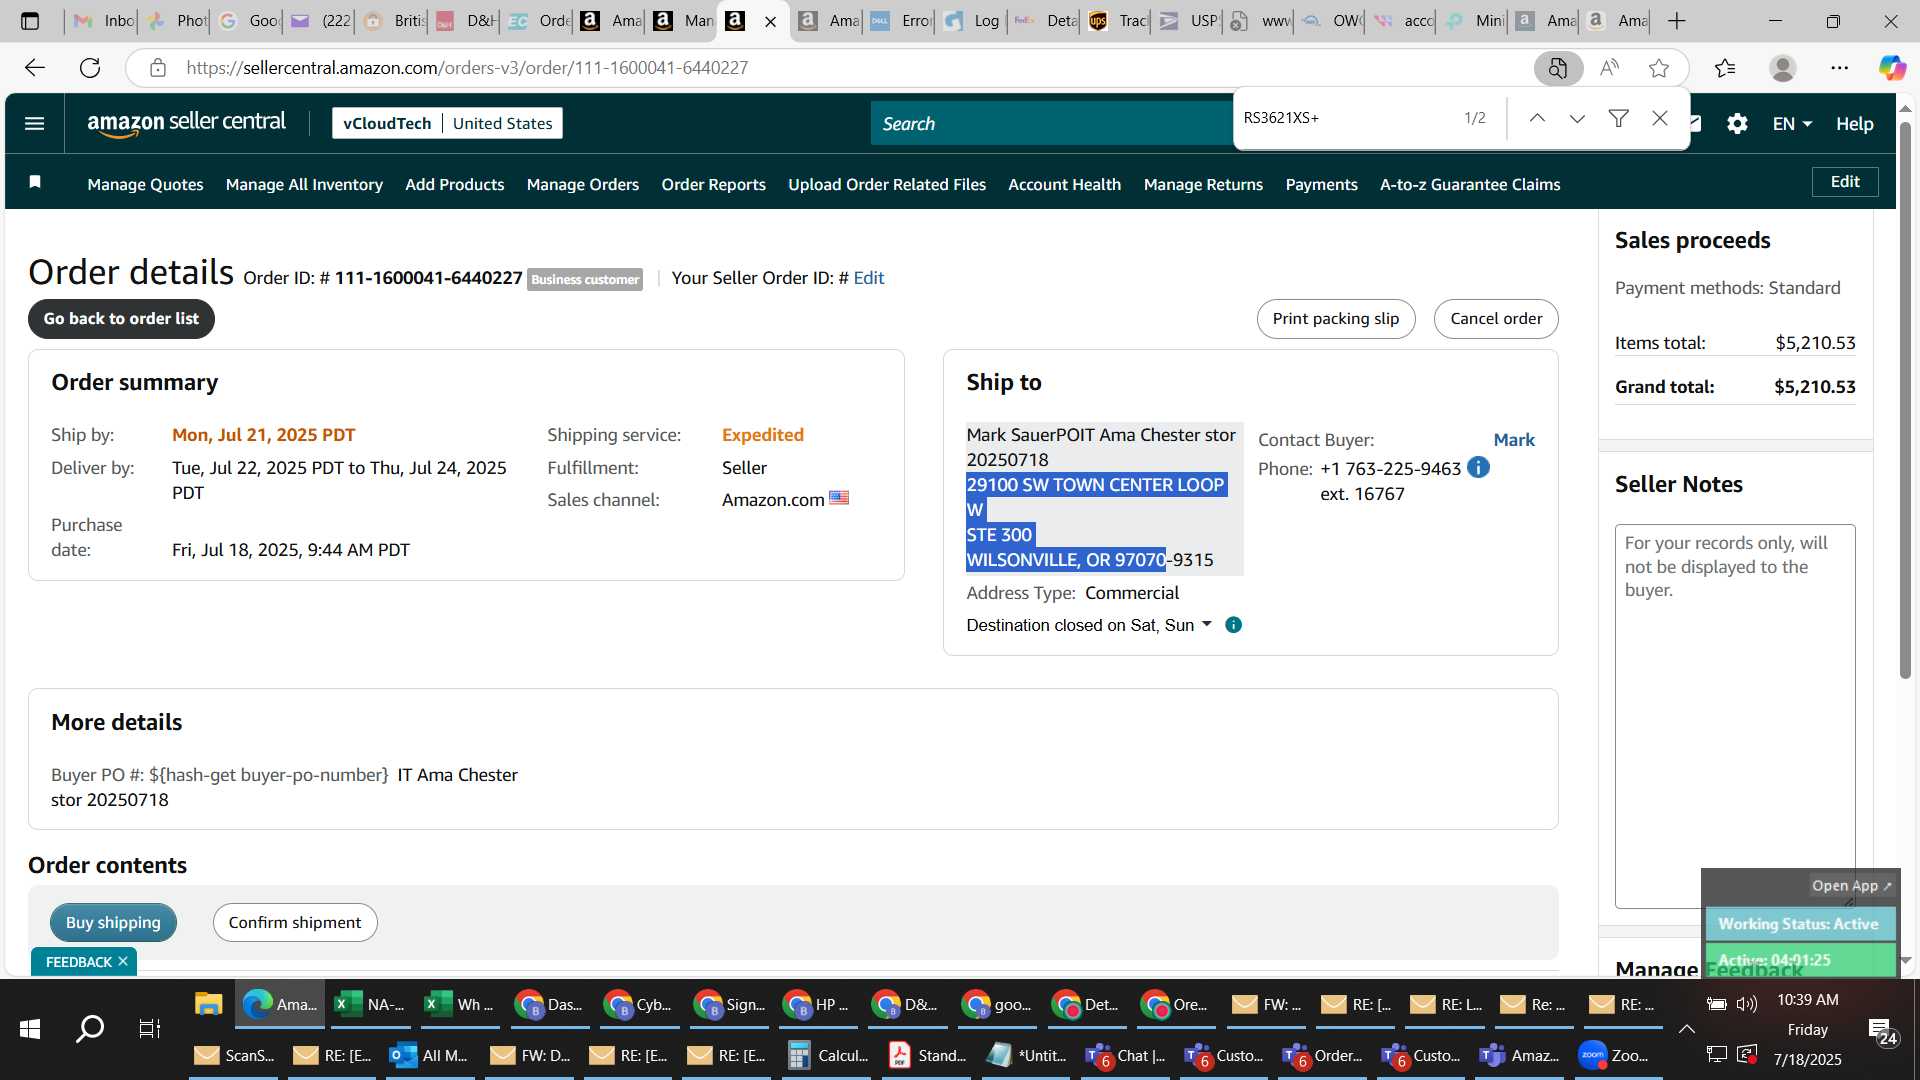The width and height of the screenshot is (1920, 1080).
Task: Click the bookmark flag icon in navbar
Action: (35, 182)
